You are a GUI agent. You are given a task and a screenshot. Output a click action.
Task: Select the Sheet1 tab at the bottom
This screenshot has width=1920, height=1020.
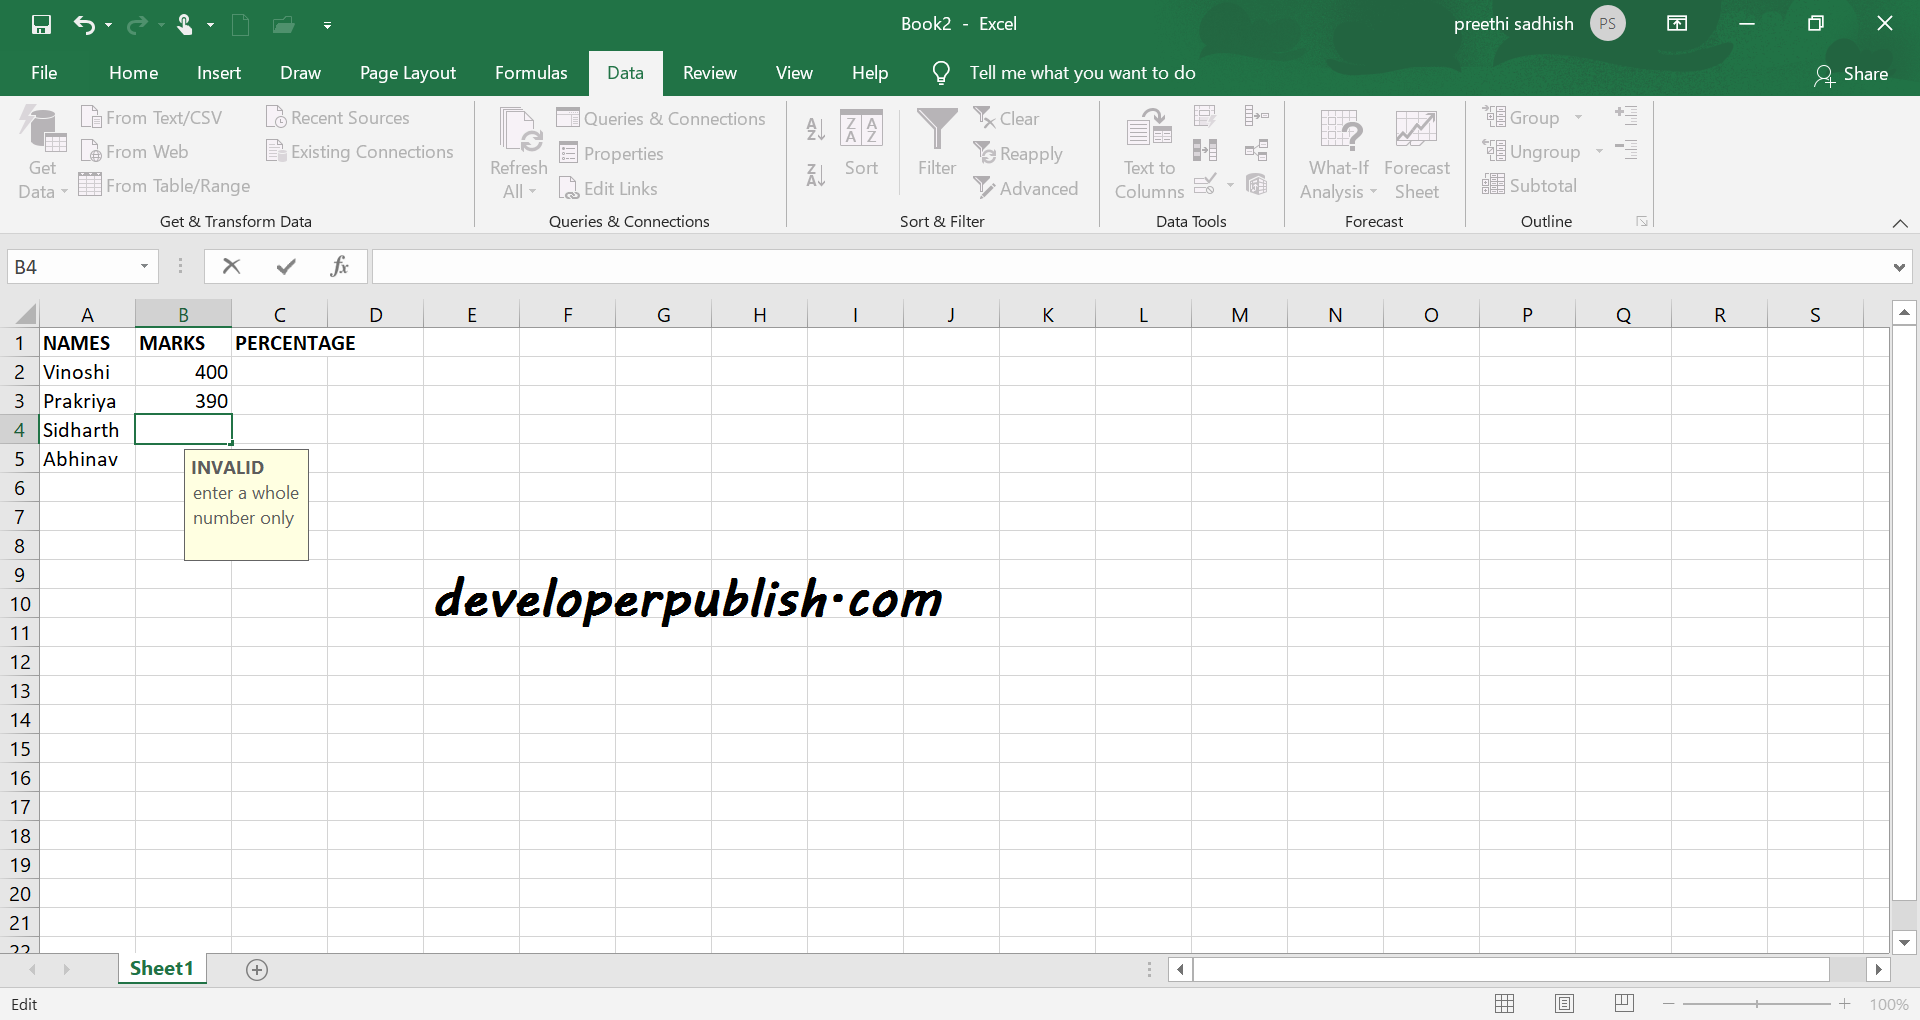[x=161, y=968]
